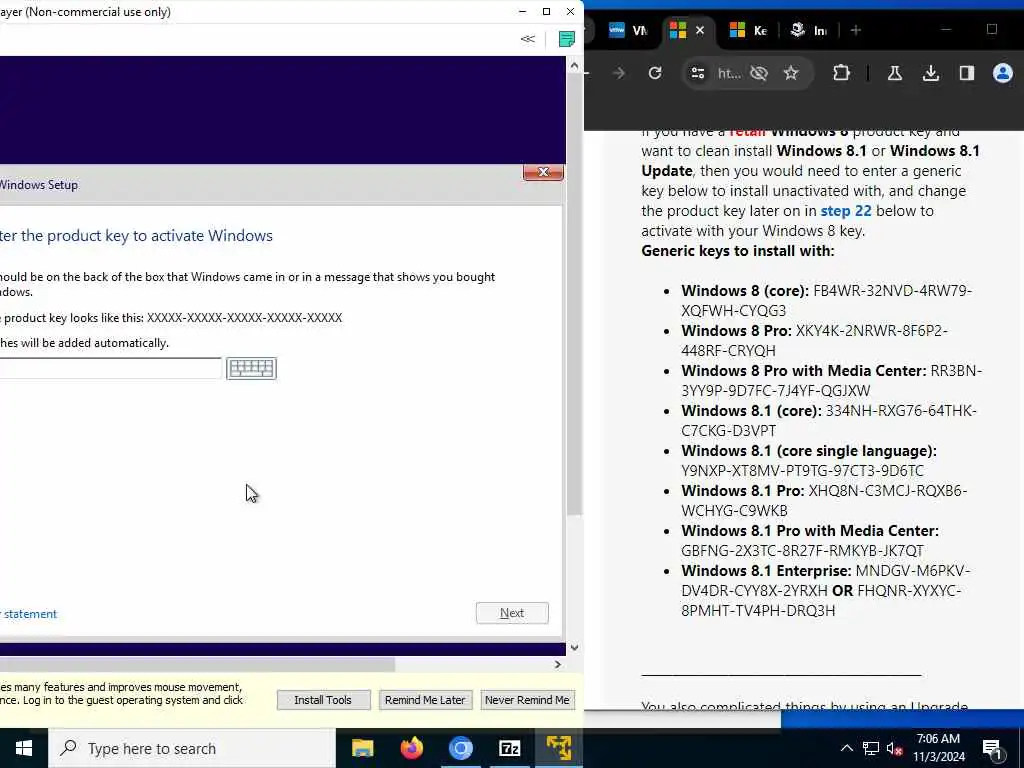This screenshot has width=1024, height=768.
Task: Click the Install Tools button
Action: pyautogui.click(x=323, y=699)
